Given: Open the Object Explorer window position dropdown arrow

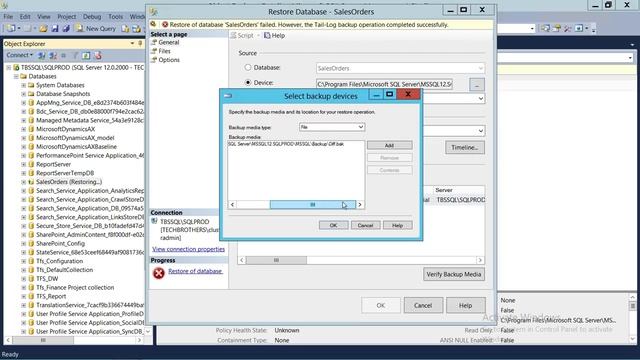Looking at the screenshot, I should (132, 43).
